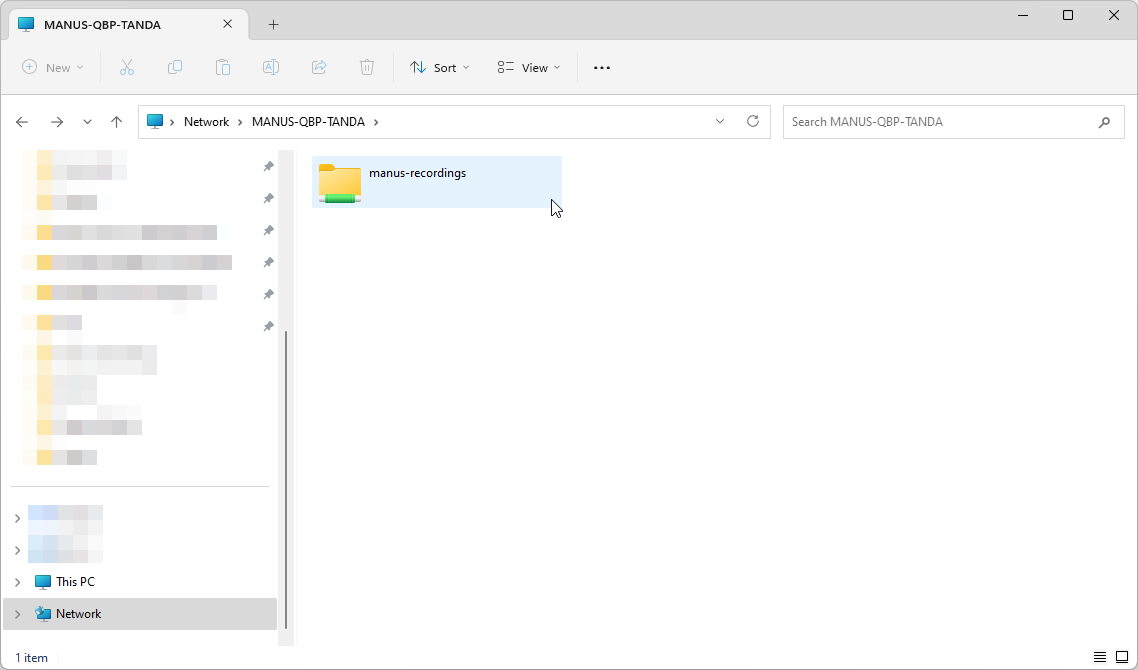Click the Delete trash icon
Image resolution: width=1138 pixels, height=670 pixels.
[x=367, y=68]
